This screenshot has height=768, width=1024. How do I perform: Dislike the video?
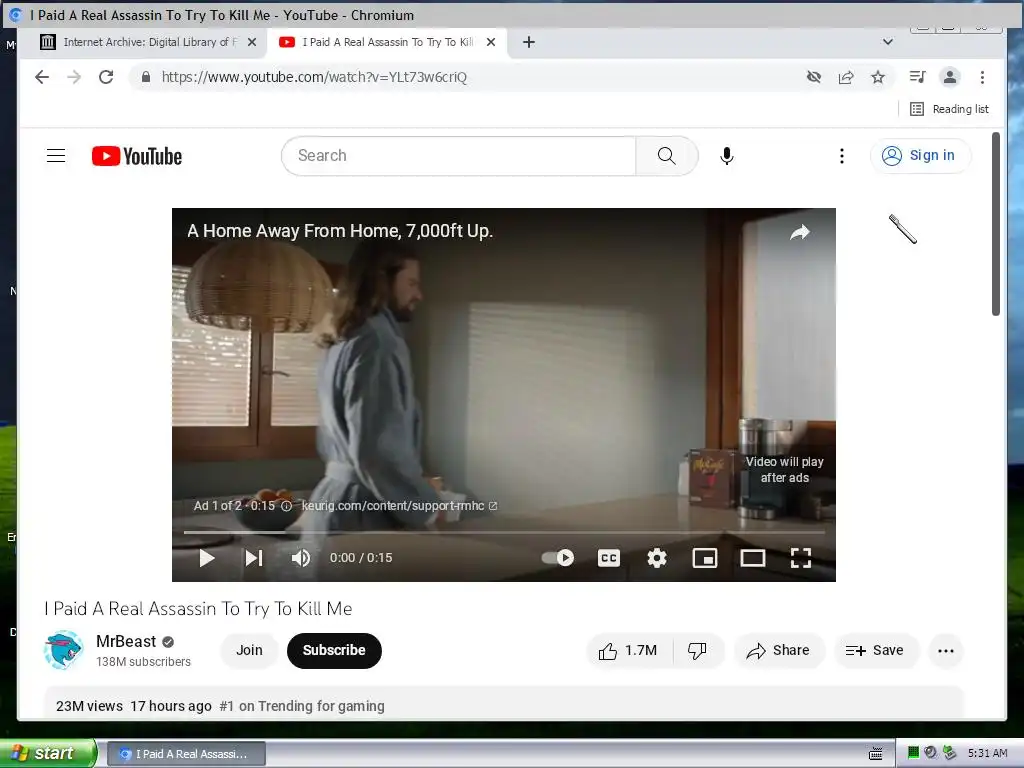point(697,650)
